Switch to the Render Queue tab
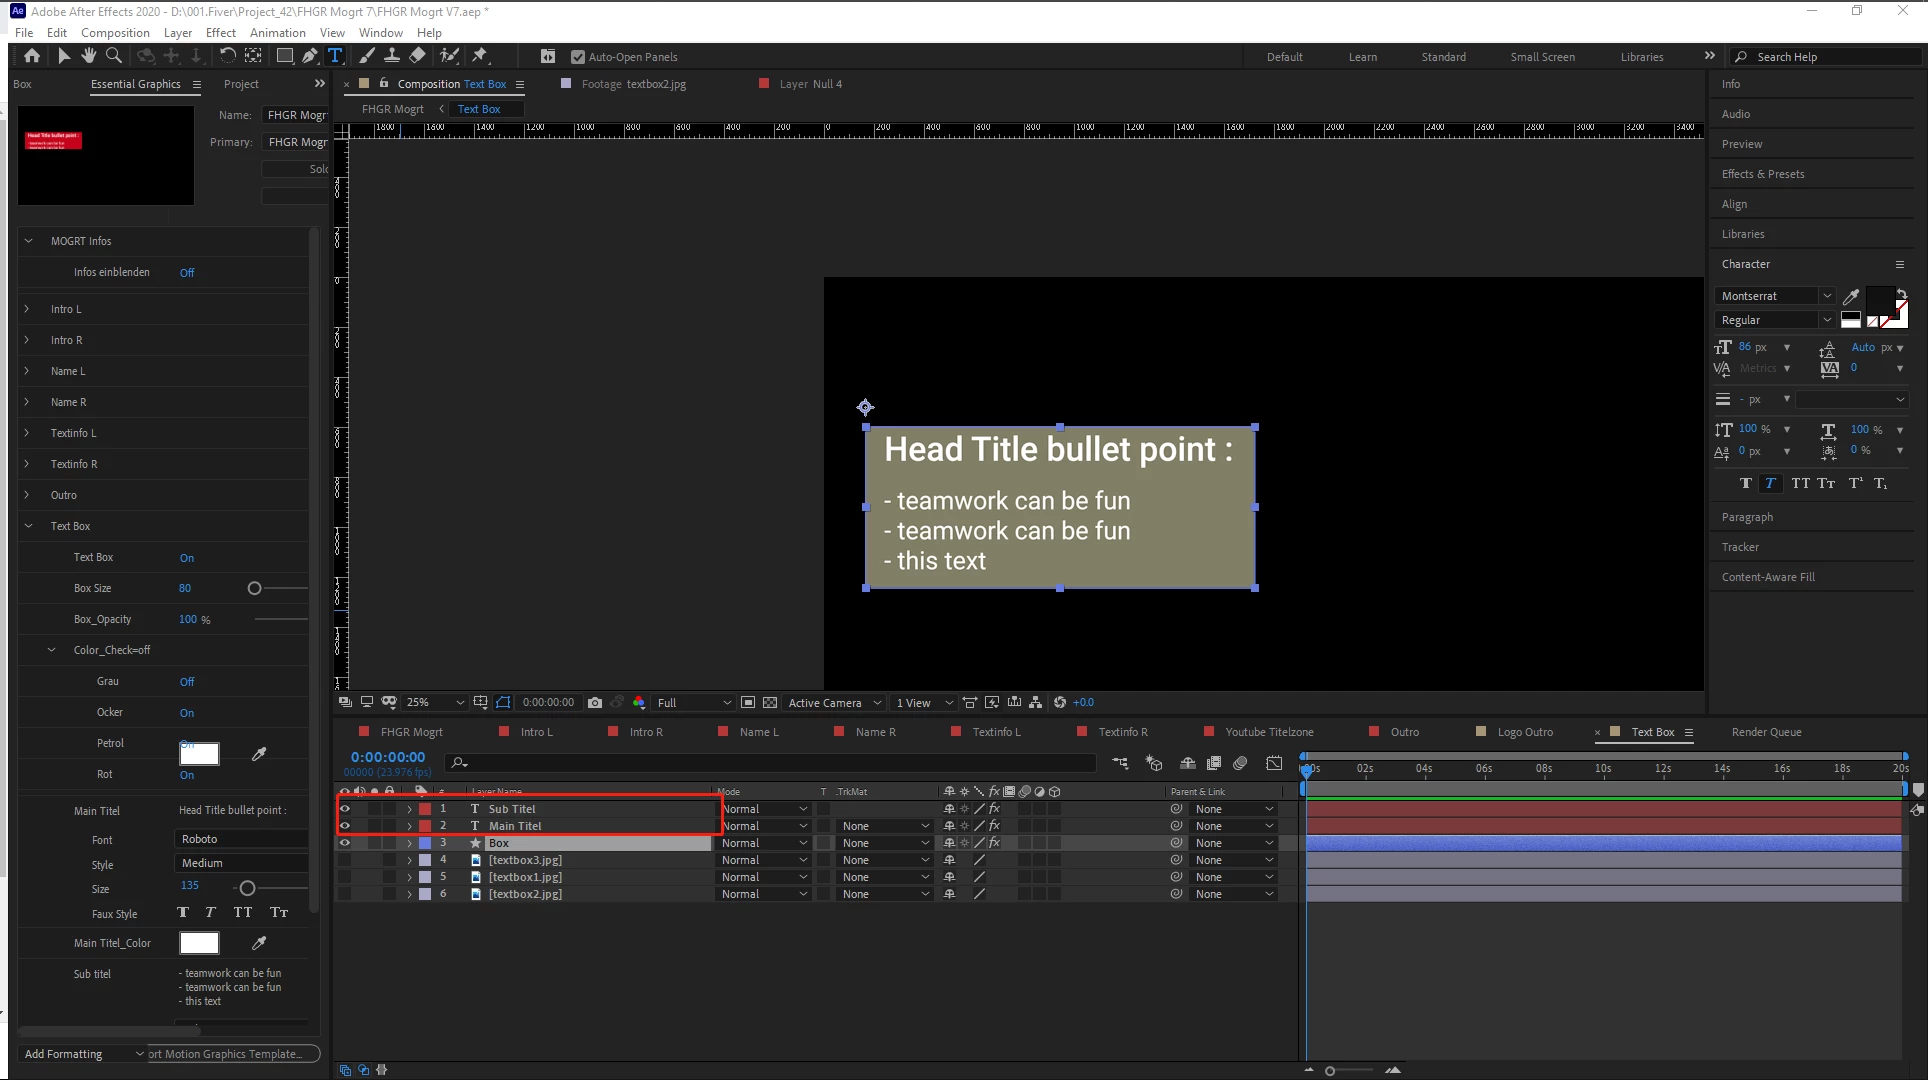Viewport: 1928px width, 1080px height. (1766, 732)
